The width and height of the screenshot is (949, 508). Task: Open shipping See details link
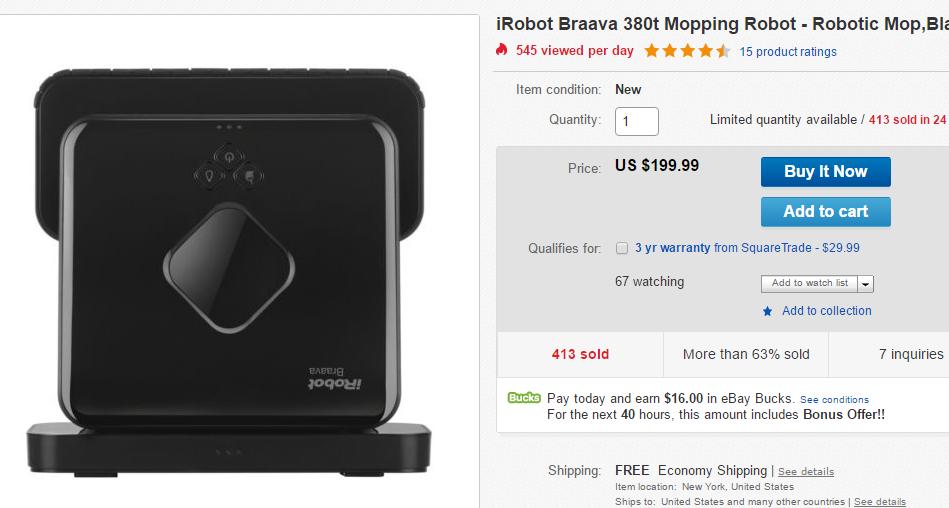tap(805, 471)
